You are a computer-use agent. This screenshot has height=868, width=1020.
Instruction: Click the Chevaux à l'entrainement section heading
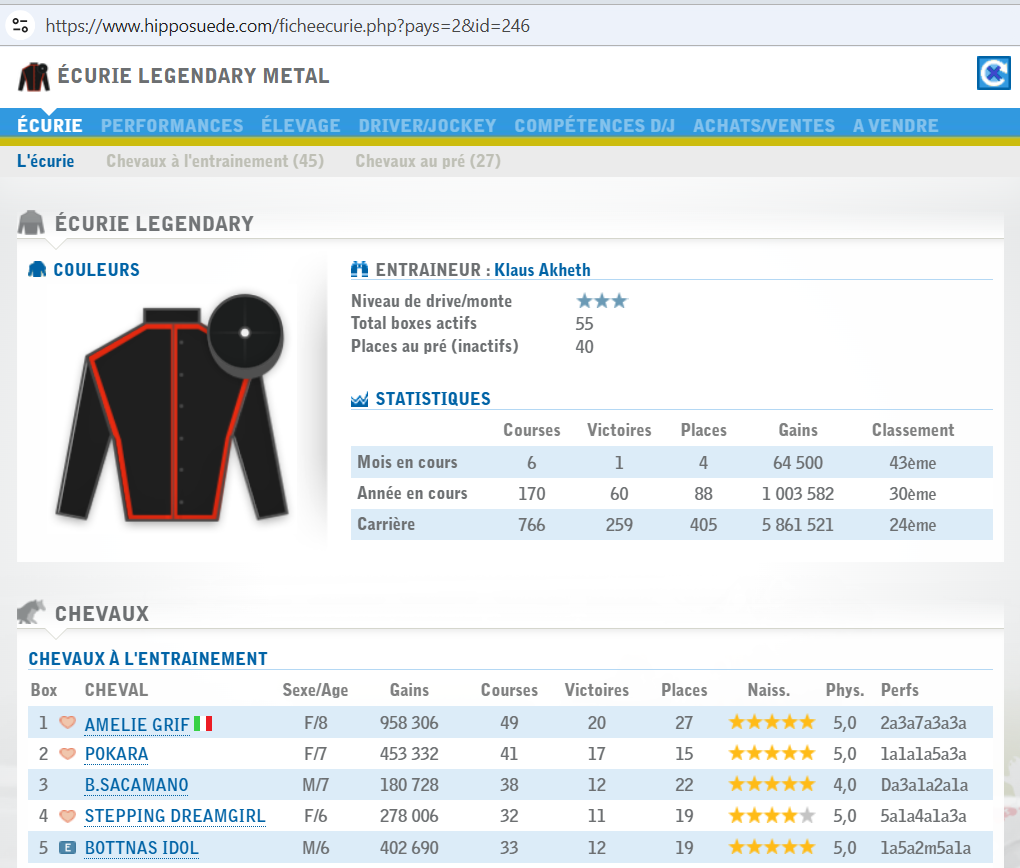(x=148, y=658)
